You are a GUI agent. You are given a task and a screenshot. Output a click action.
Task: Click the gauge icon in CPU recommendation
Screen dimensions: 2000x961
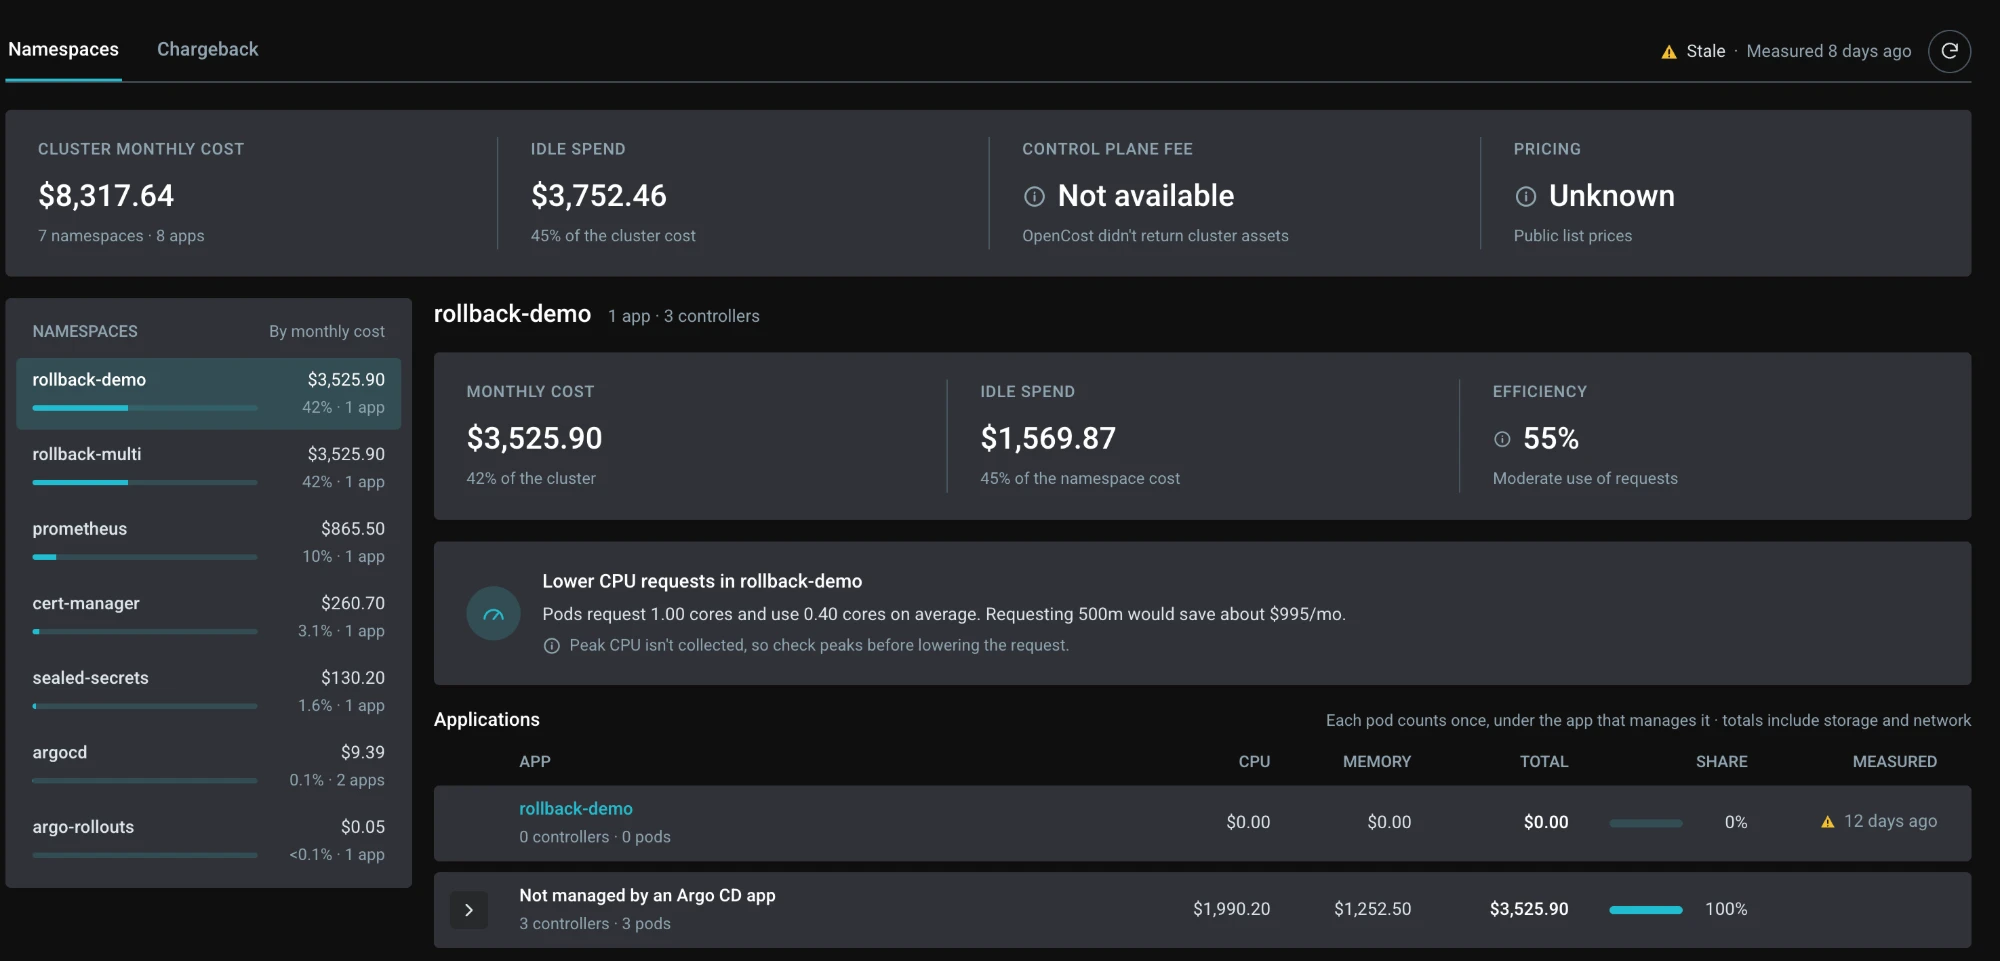(x=493, y=614)
